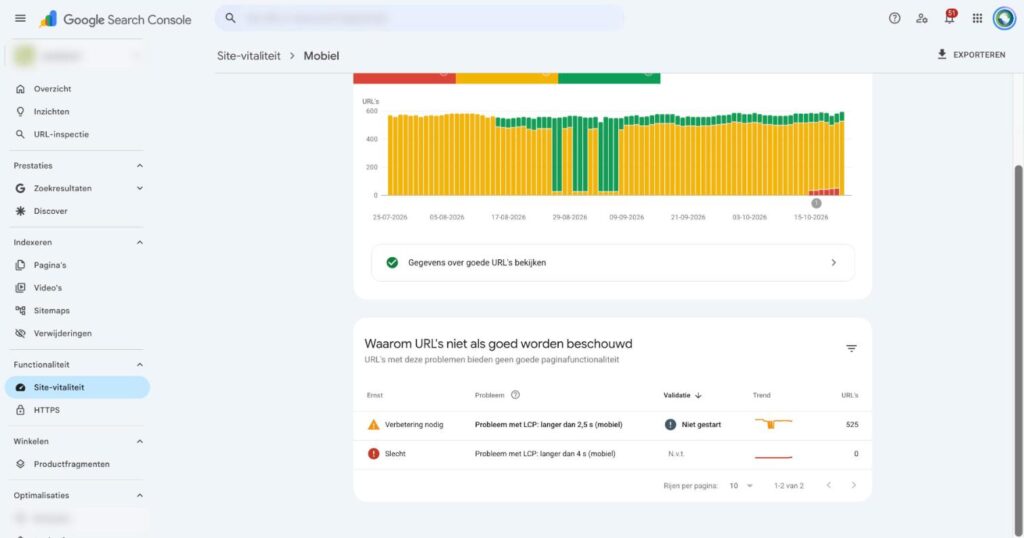Click the red trend sparkline

tap(773, 456)
